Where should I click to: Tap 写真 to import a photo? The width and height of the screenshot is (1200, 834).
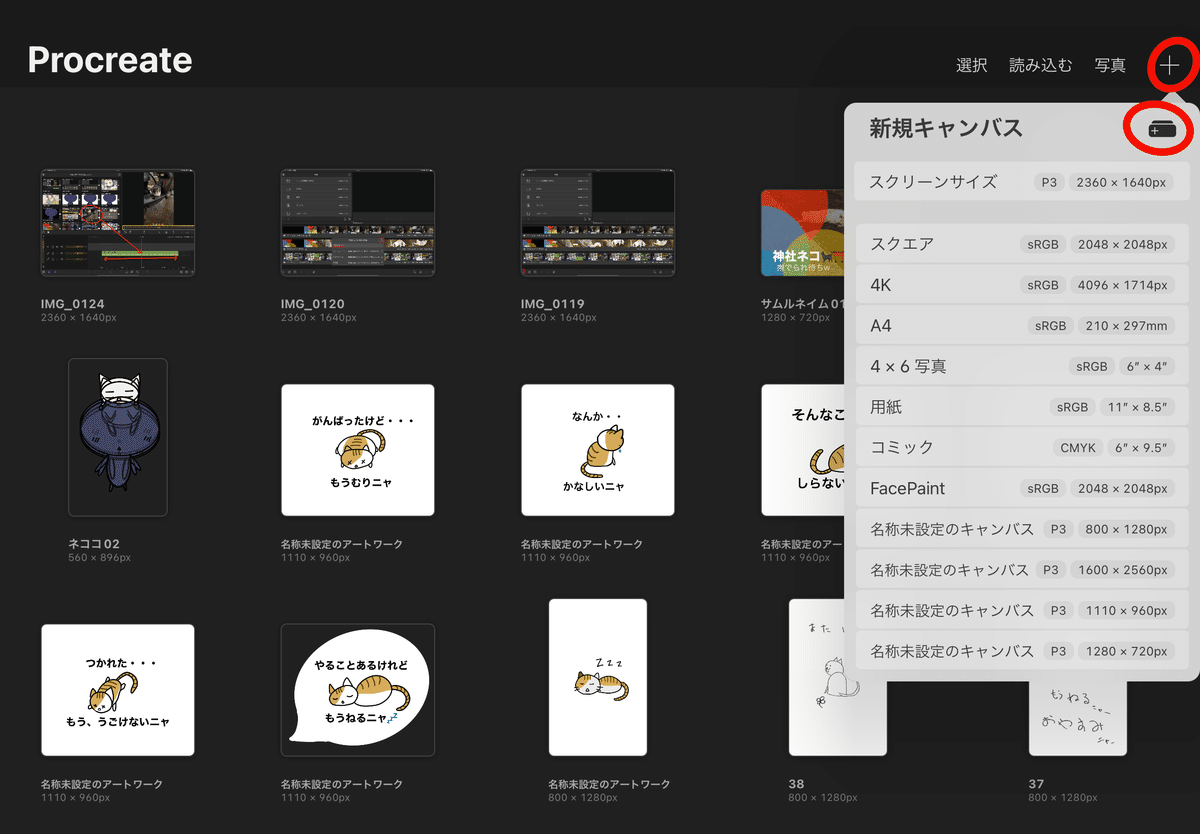(x=1110, y=66)
